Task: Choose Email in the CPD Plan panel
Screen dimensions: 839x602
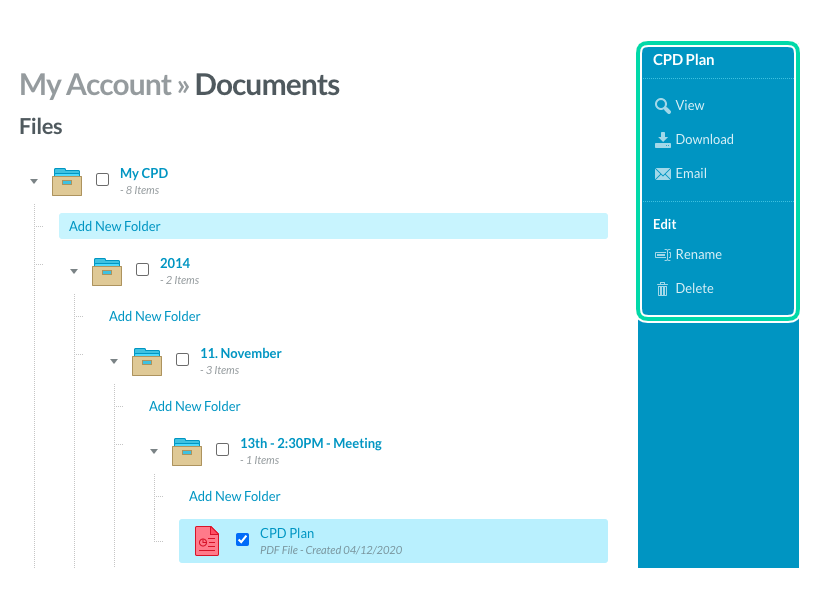Action: point(691,173)
